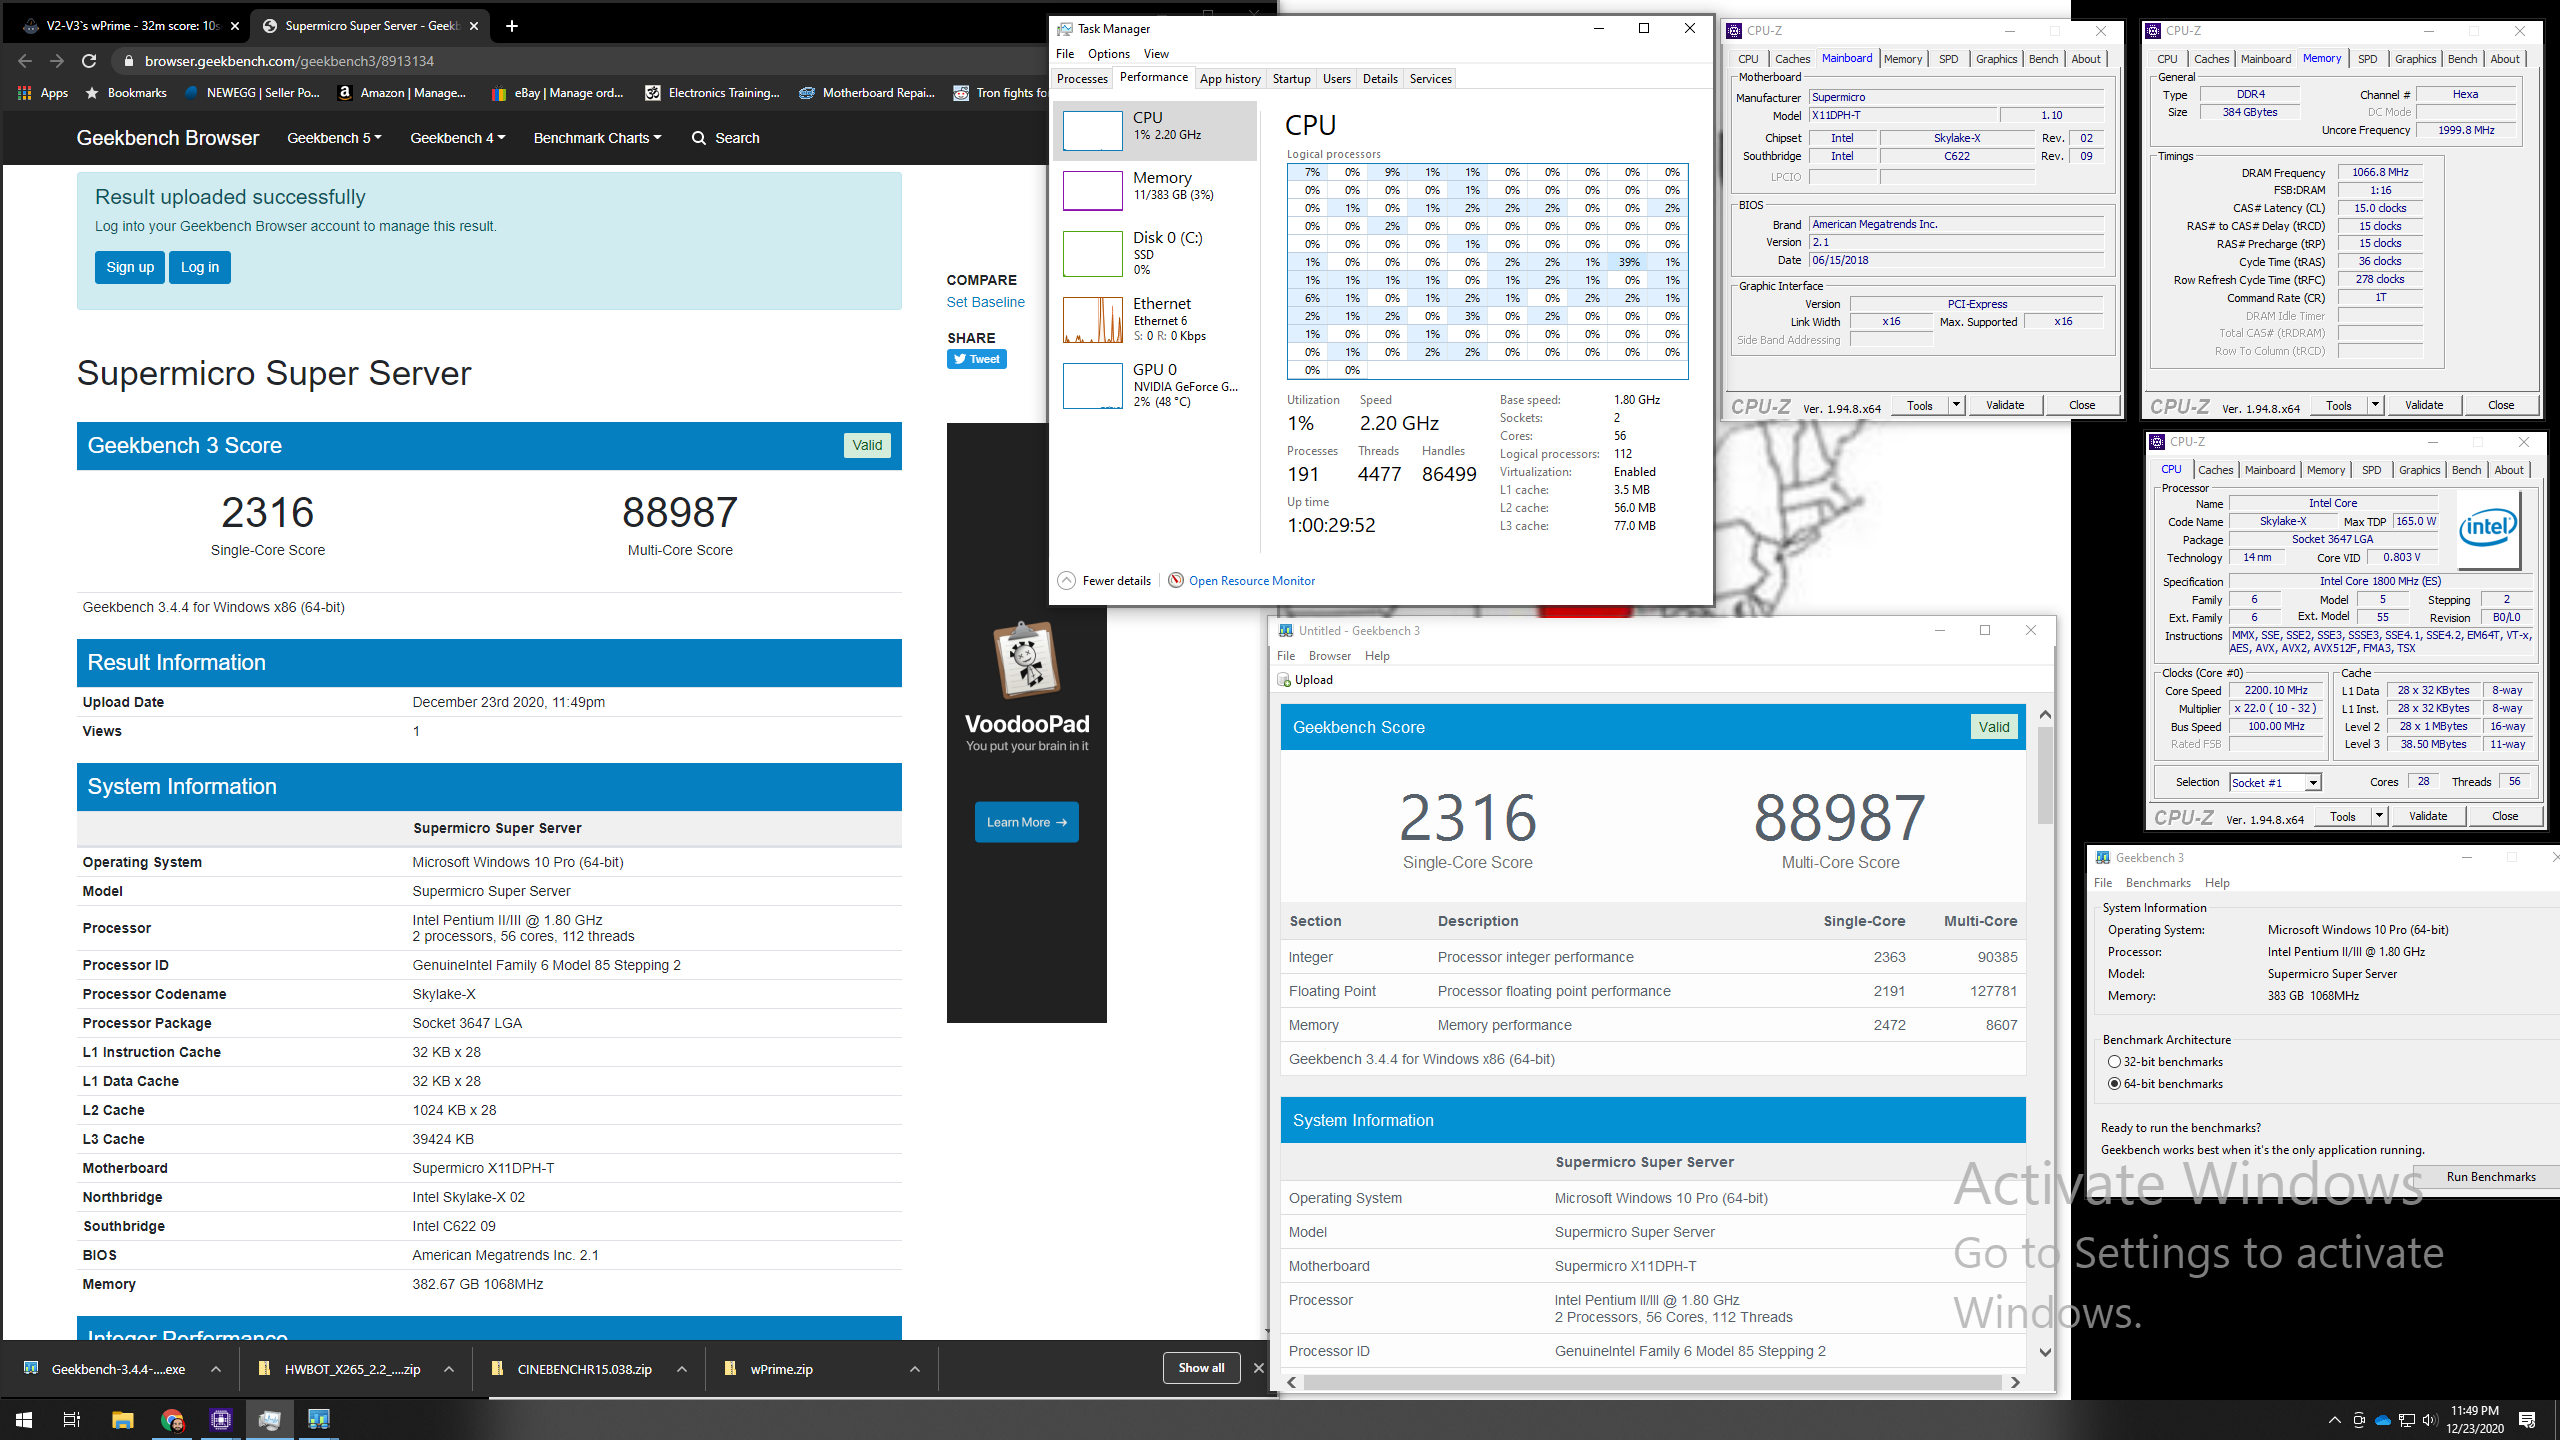Click the Chrome address bar URL
The image size is (2560, 1440).
pos(289,61)
